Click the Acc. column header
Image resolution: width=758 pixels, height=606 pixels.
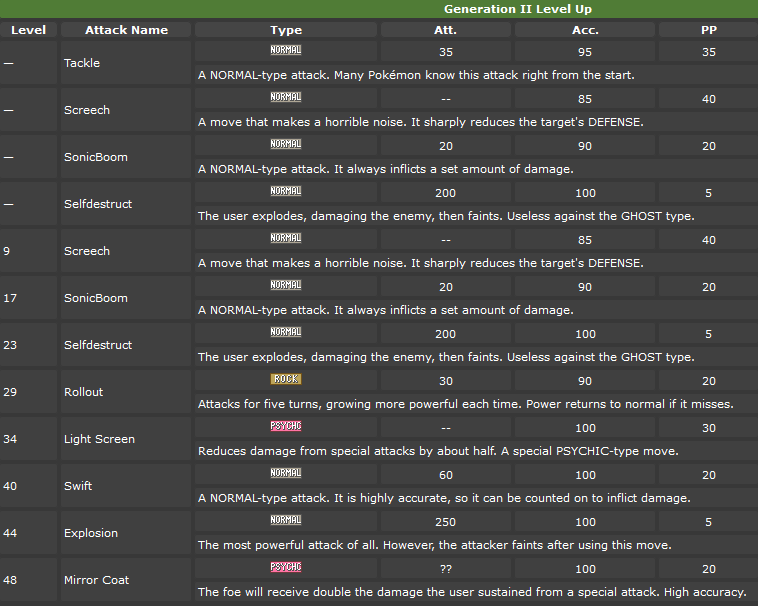click(585, 30)
